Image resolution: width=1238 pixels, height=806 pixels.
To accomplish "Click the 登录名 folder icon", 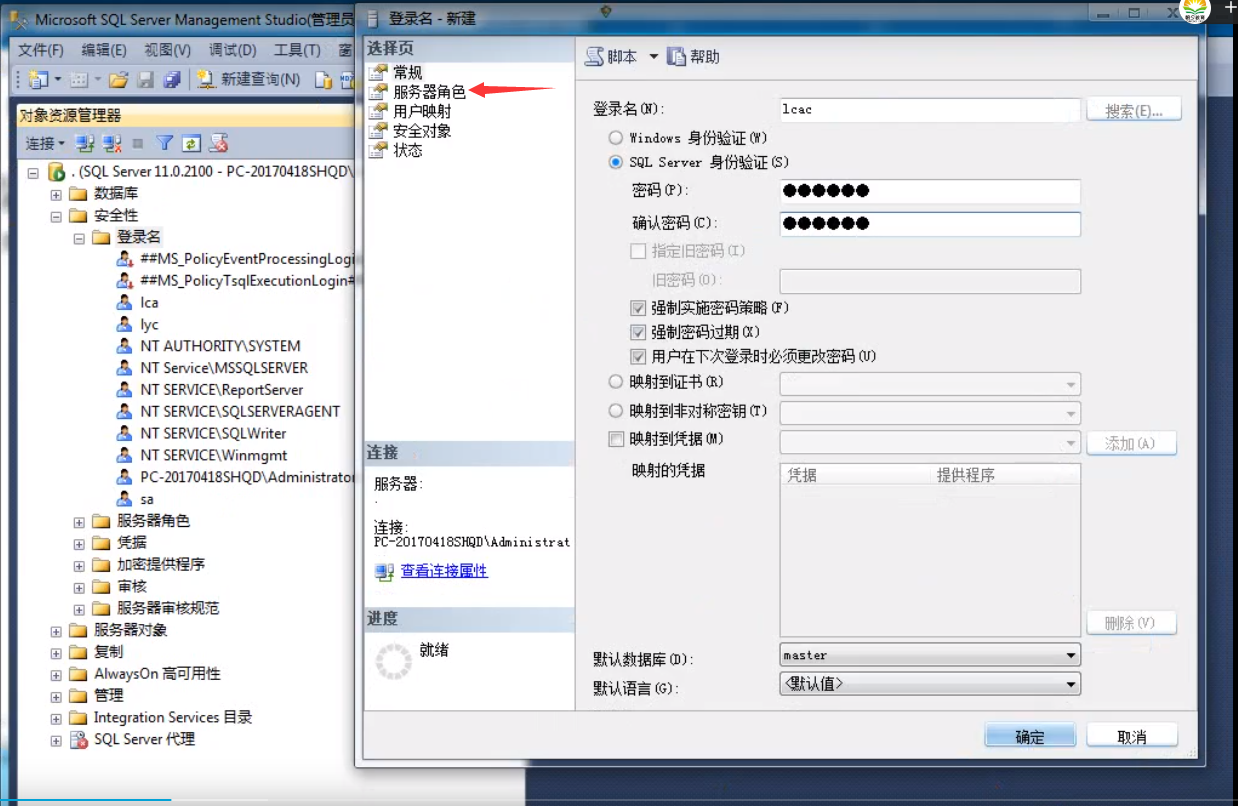I will pyautogui.click(x=101, y=237).
